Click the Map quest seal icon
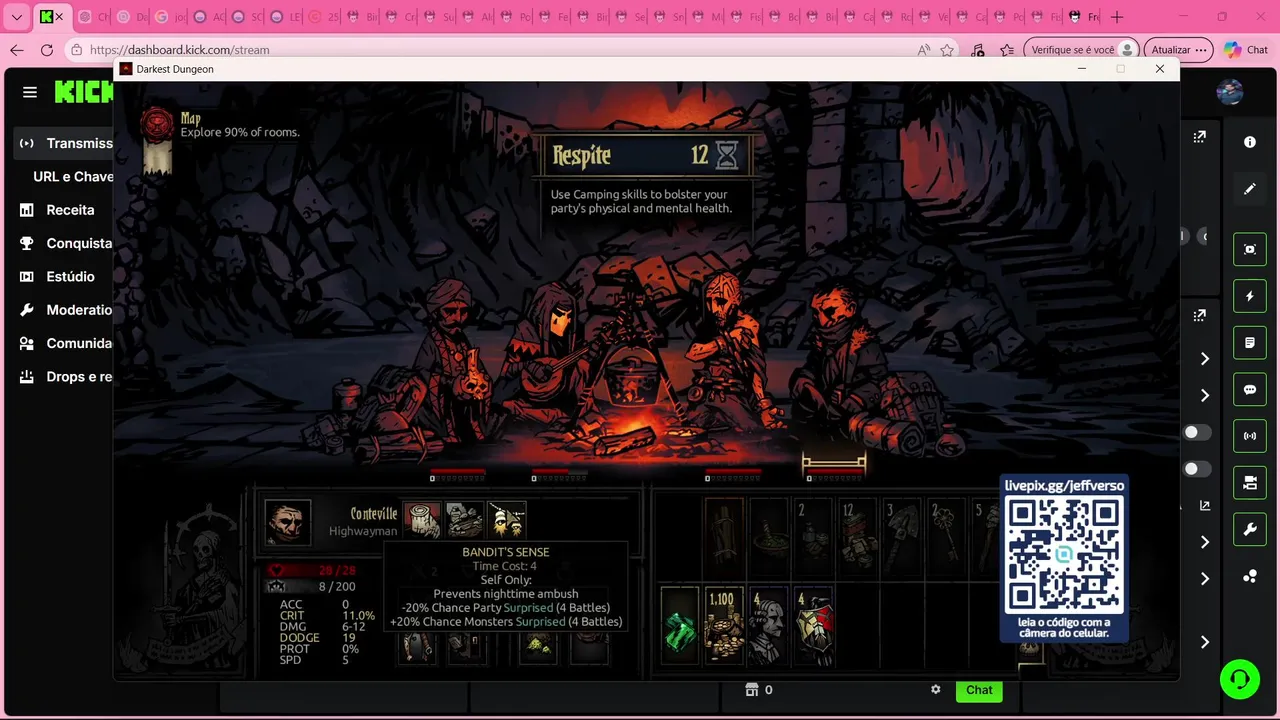Image resolution: width=1280 pixels, height=720 pixels. 157,124
